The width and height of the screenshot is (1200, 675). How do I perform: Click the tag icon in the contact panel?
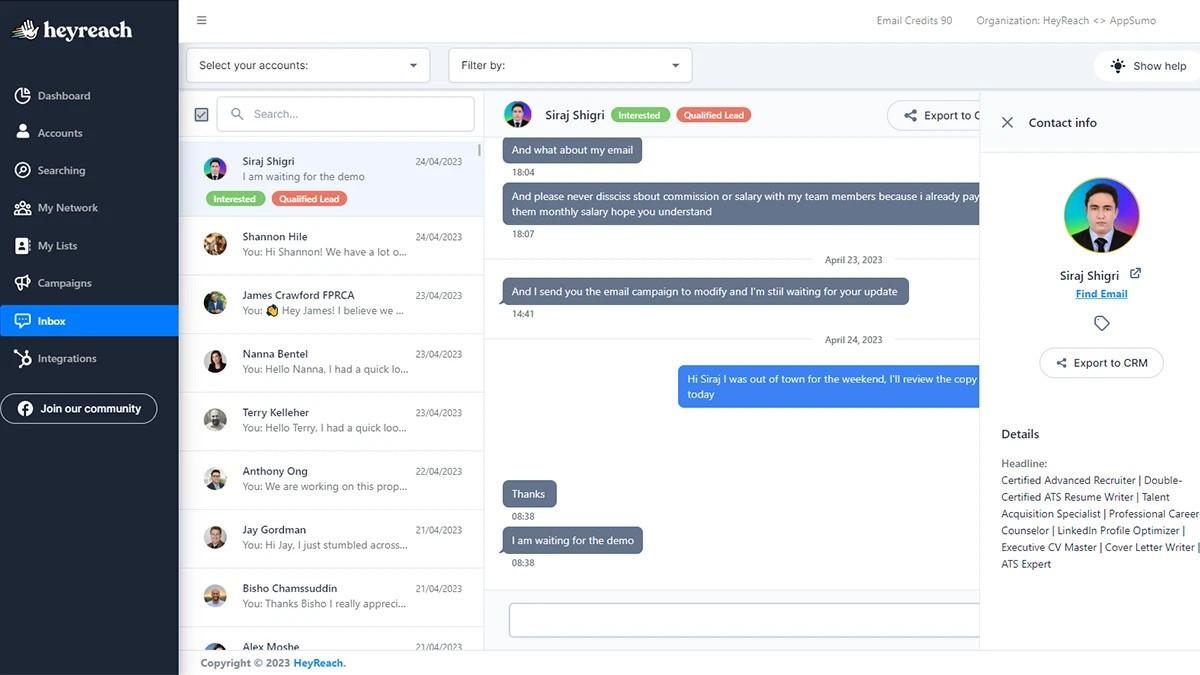tap(1101, 323)
